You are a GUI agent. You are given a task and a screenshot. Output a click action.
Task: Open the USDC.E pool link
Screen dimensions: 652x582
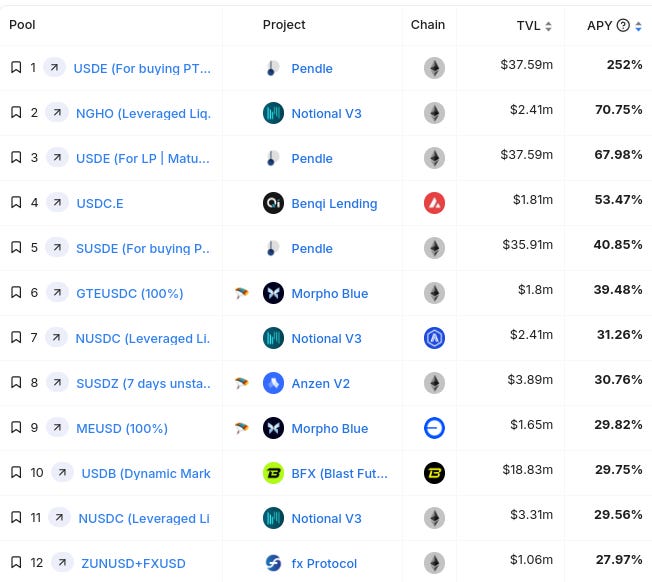[x=100, y=204]
